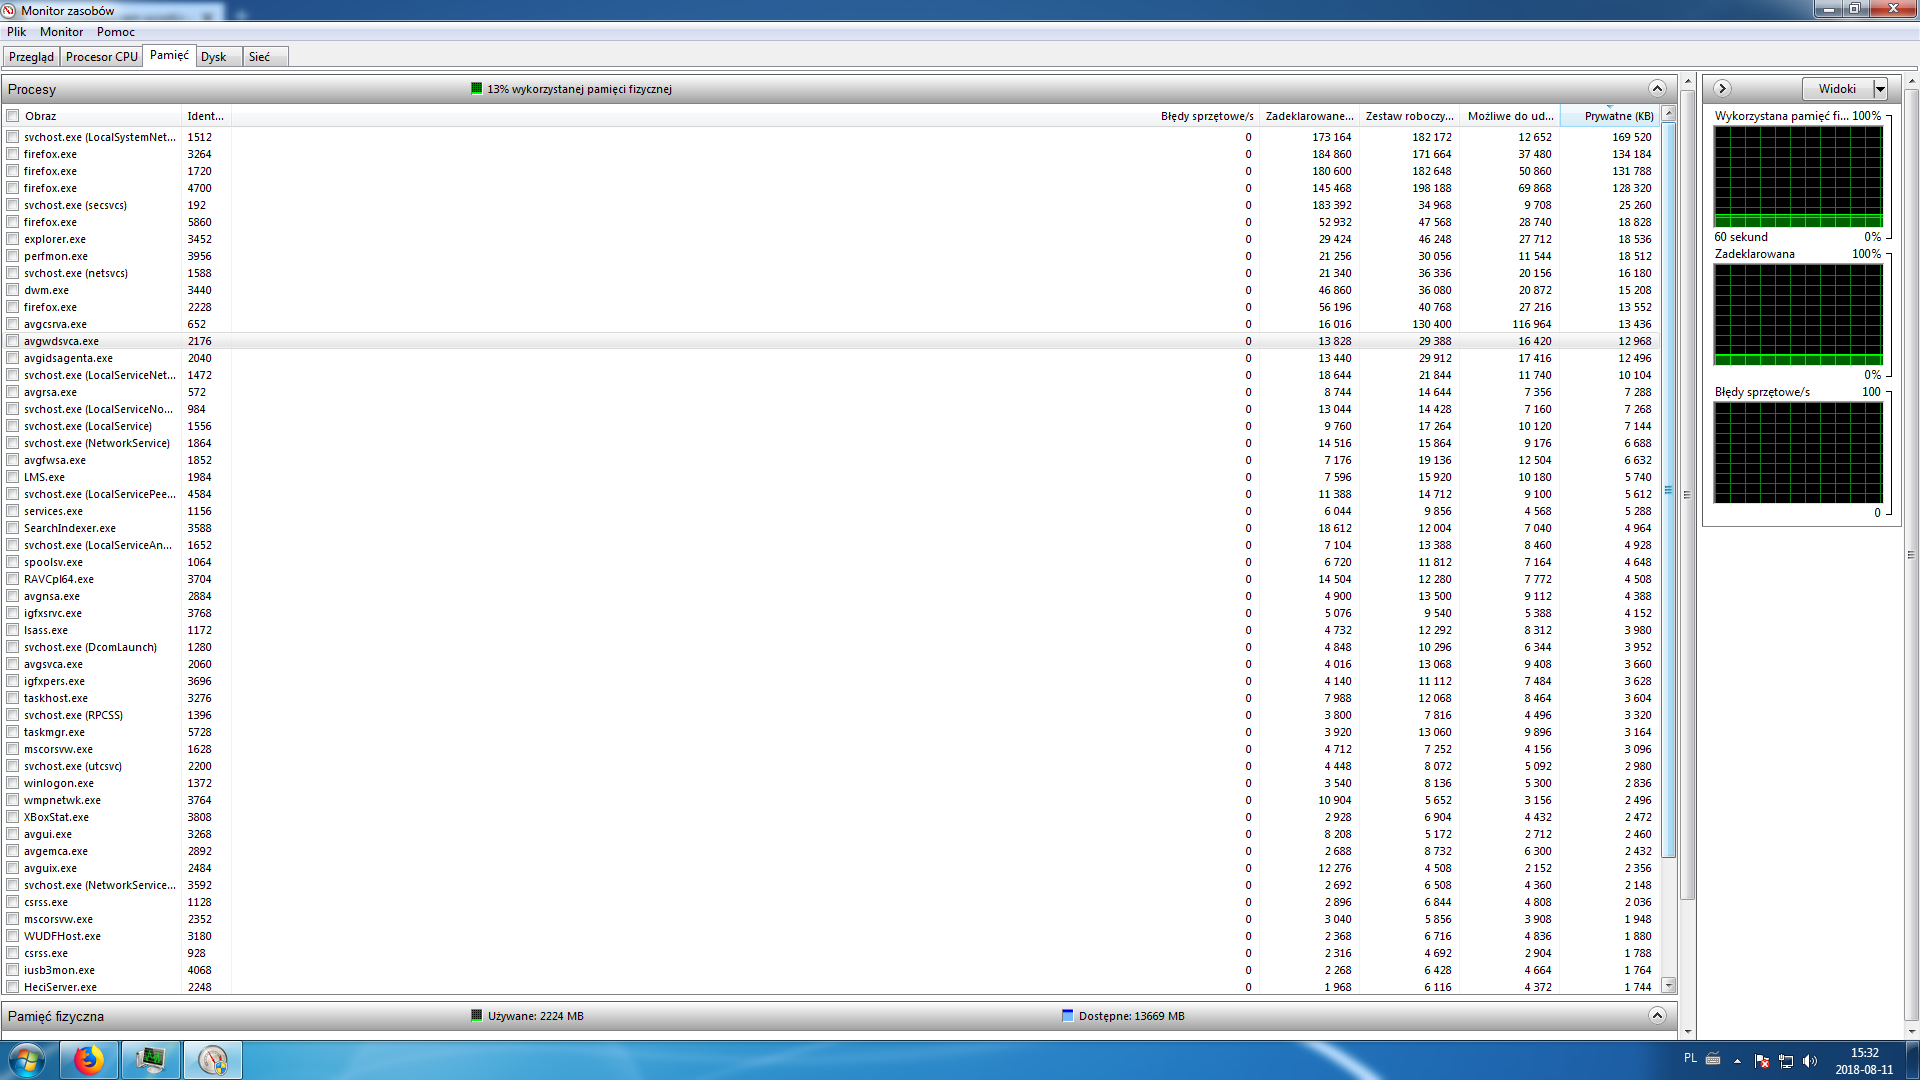
Task: Select the SearchIndexer.exe row
Action: pyautogui.click(x=831, y=528)
